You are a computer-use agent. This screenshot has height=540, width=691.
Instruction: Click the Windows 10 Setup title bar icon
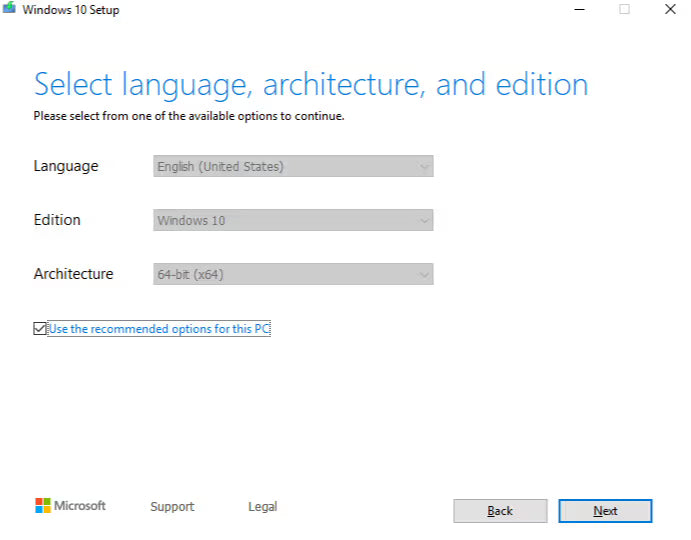pos(9,8)
